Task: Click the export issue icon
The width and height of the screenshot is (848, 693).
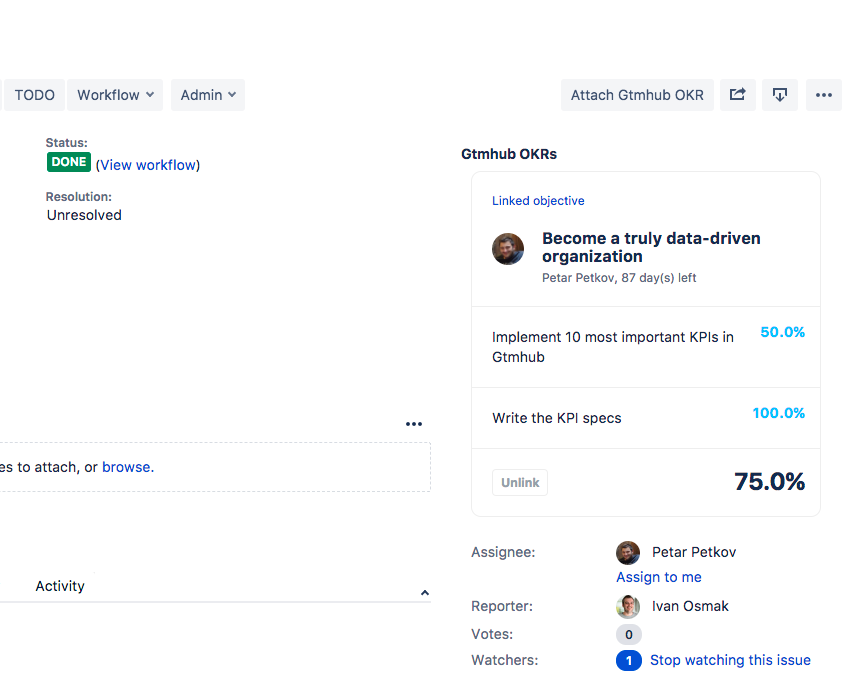Action: coord(780,95)
